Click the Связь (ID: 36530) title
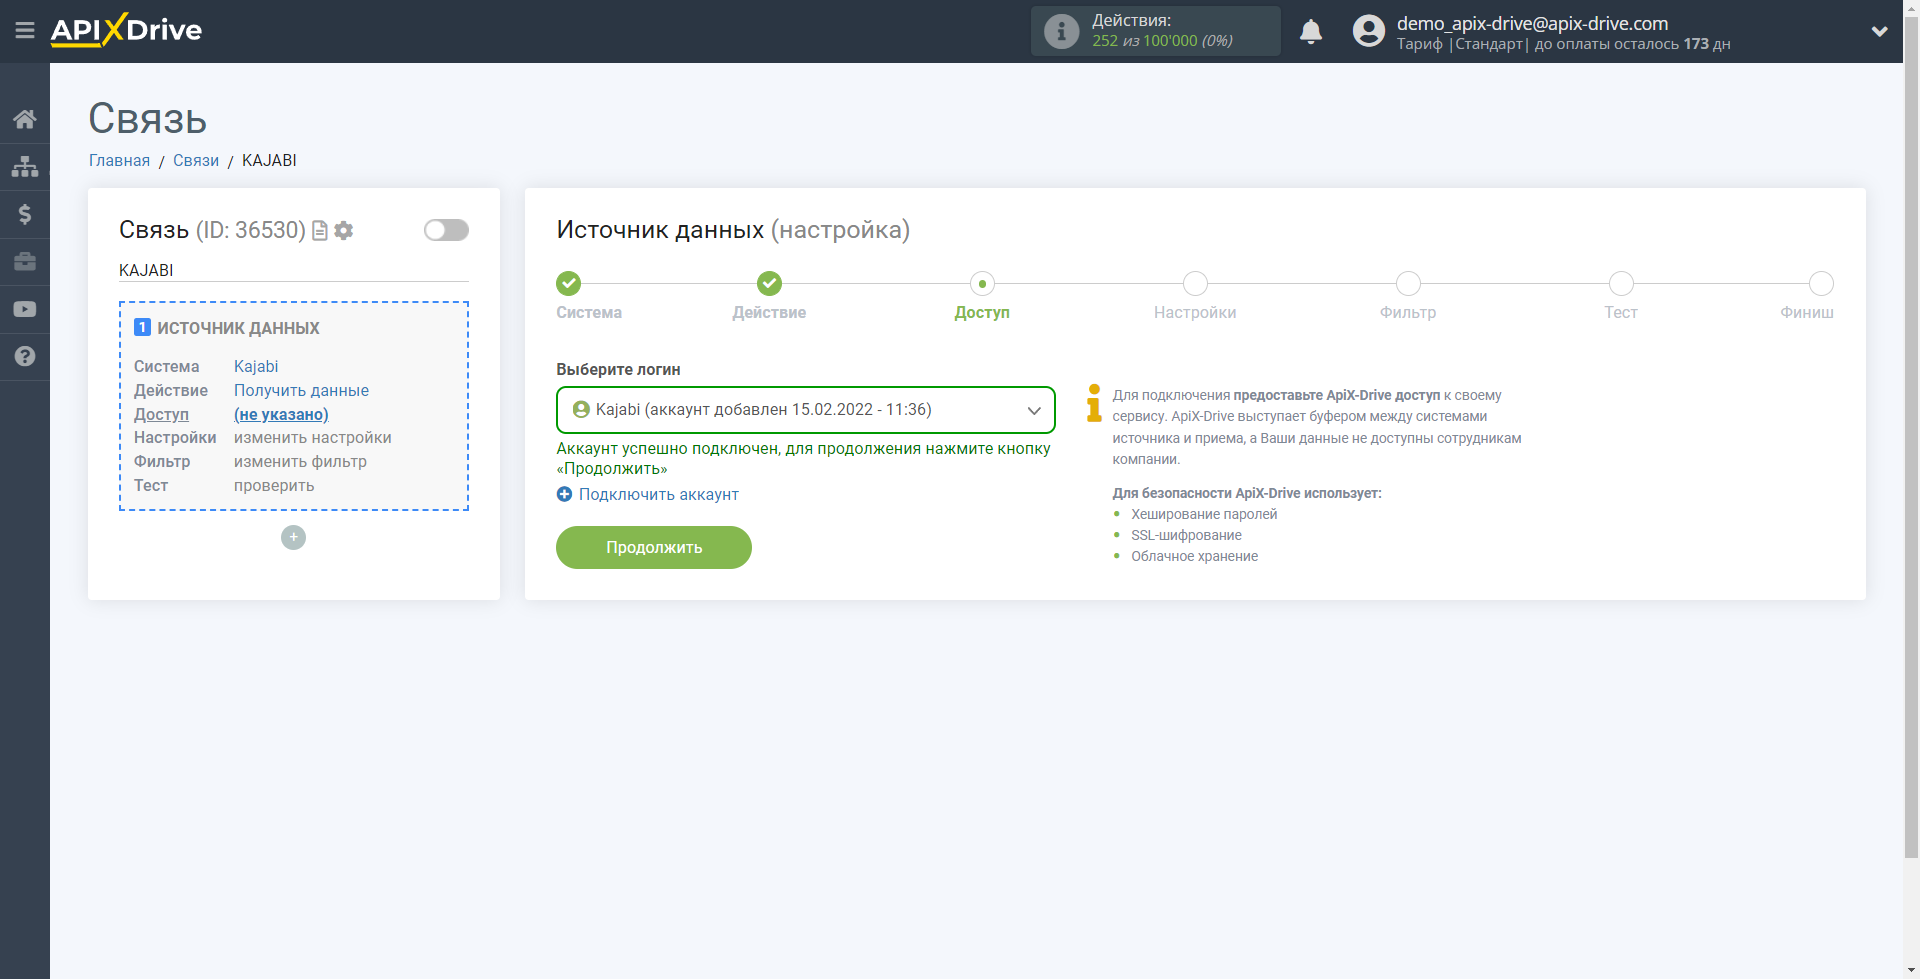The image size is (1920, 979). [212, 230]
